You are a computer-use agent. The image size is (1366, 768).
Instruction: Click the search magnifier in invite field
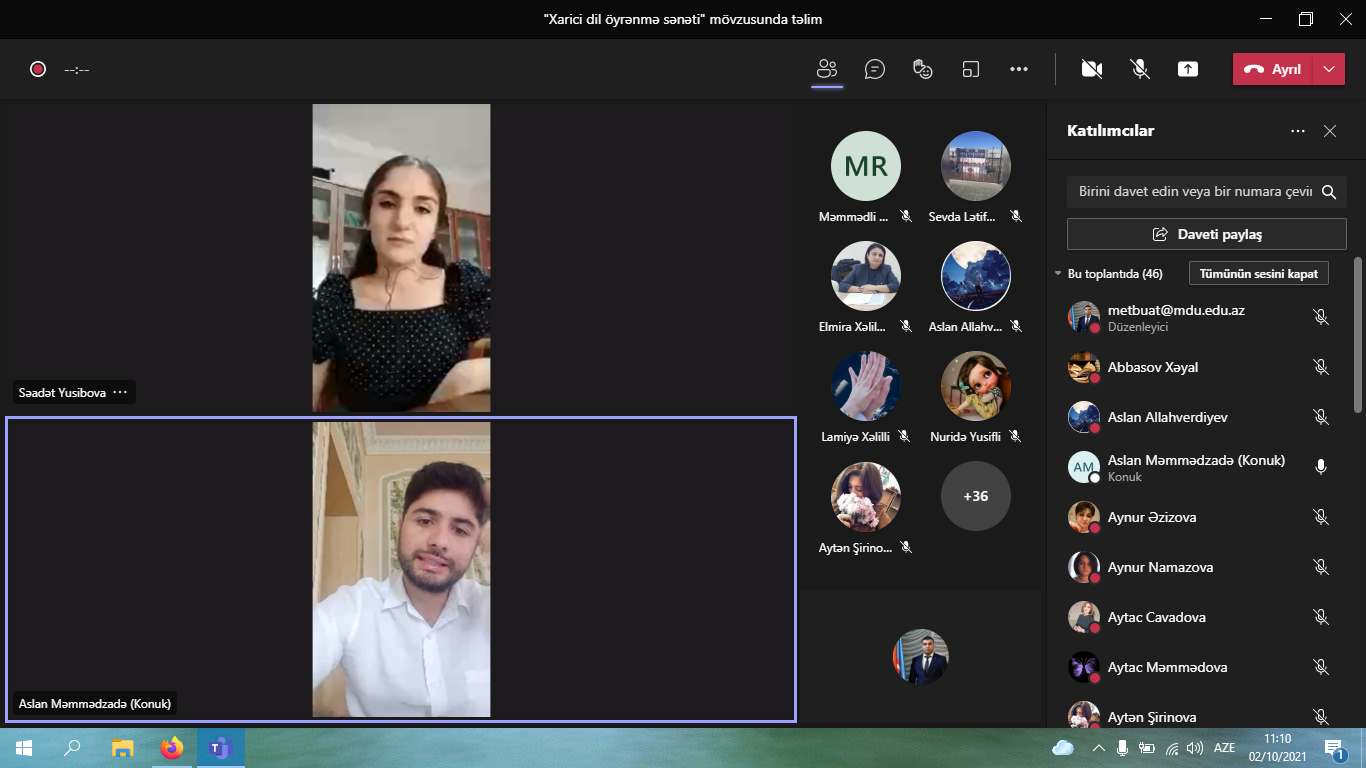coord(1329,192)
